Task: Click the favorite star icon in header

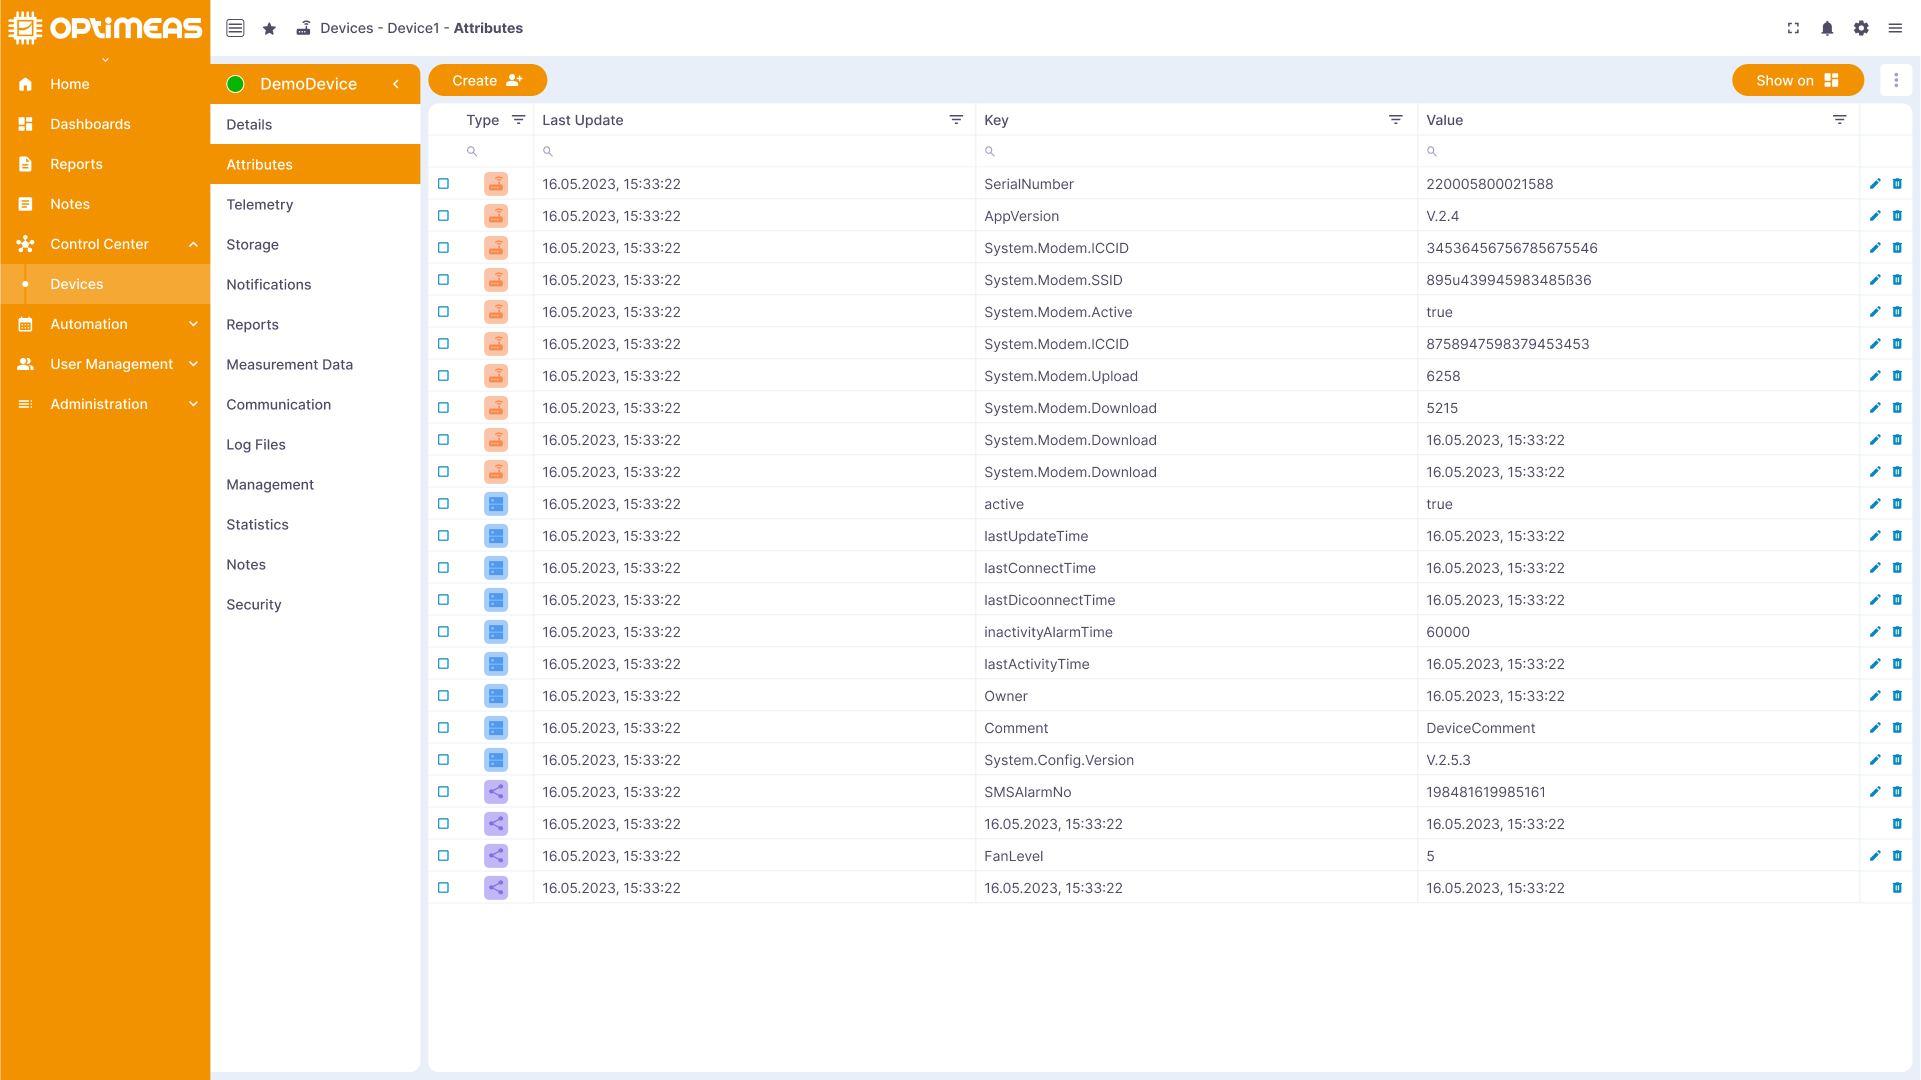Action: click(x=269, y=29)
